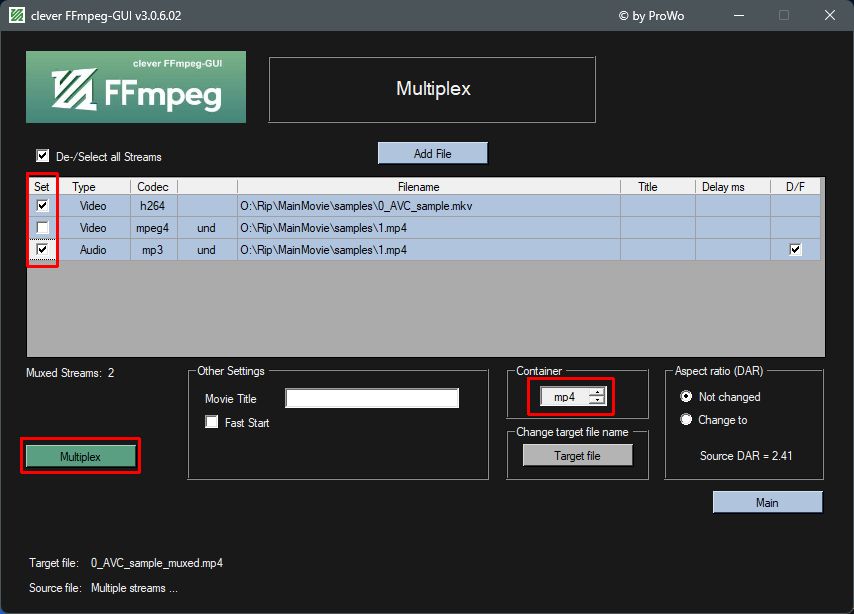This screenshot has height=614, width=854.
Task: Click the mpeg4 codec cell
Action: click(154, 228)
